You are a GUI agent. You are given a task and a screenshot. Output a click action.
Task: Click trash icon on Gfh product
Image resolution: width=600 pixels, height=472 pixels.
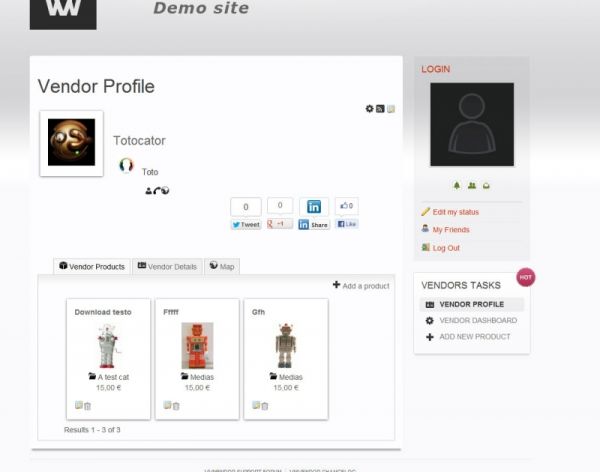265,406
